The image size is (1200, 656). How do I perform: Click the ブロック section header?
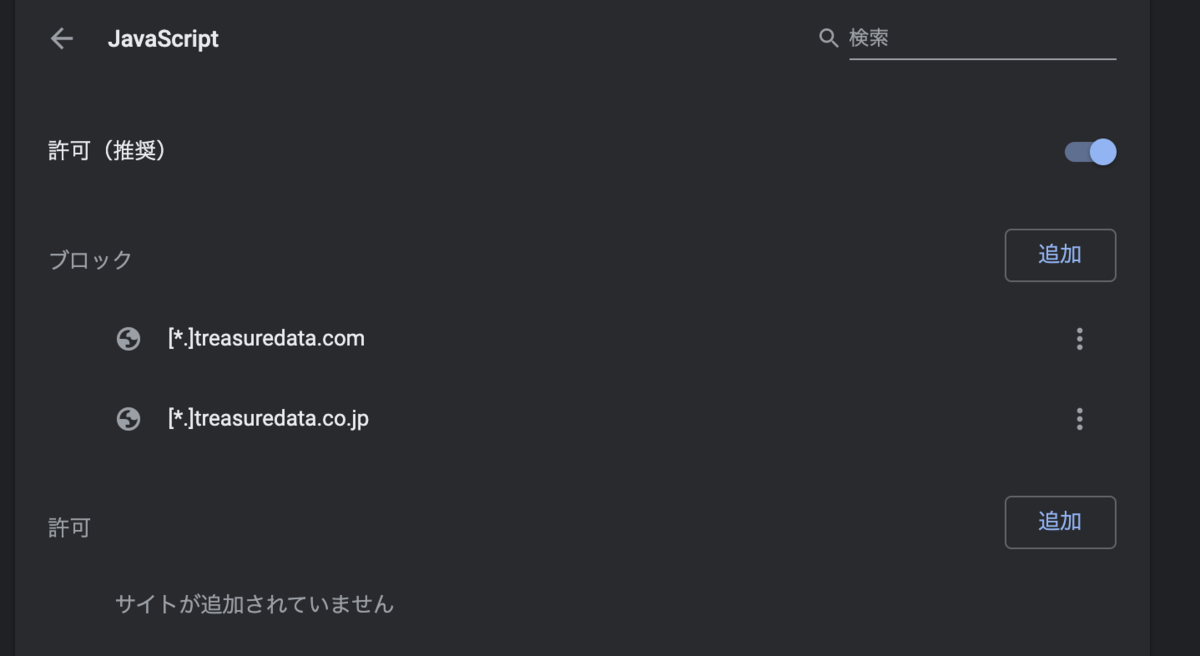pos(91,259)
